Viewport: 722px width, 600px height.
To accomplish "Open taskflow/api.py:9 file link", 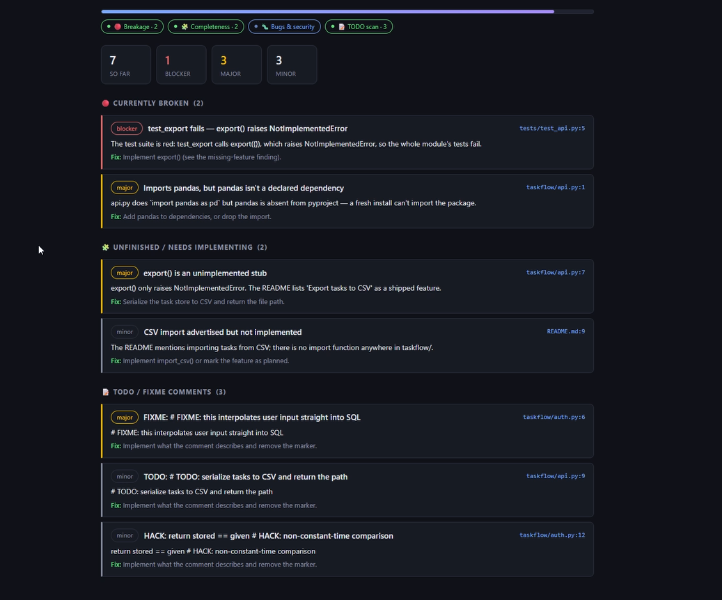I will point(555,476).
